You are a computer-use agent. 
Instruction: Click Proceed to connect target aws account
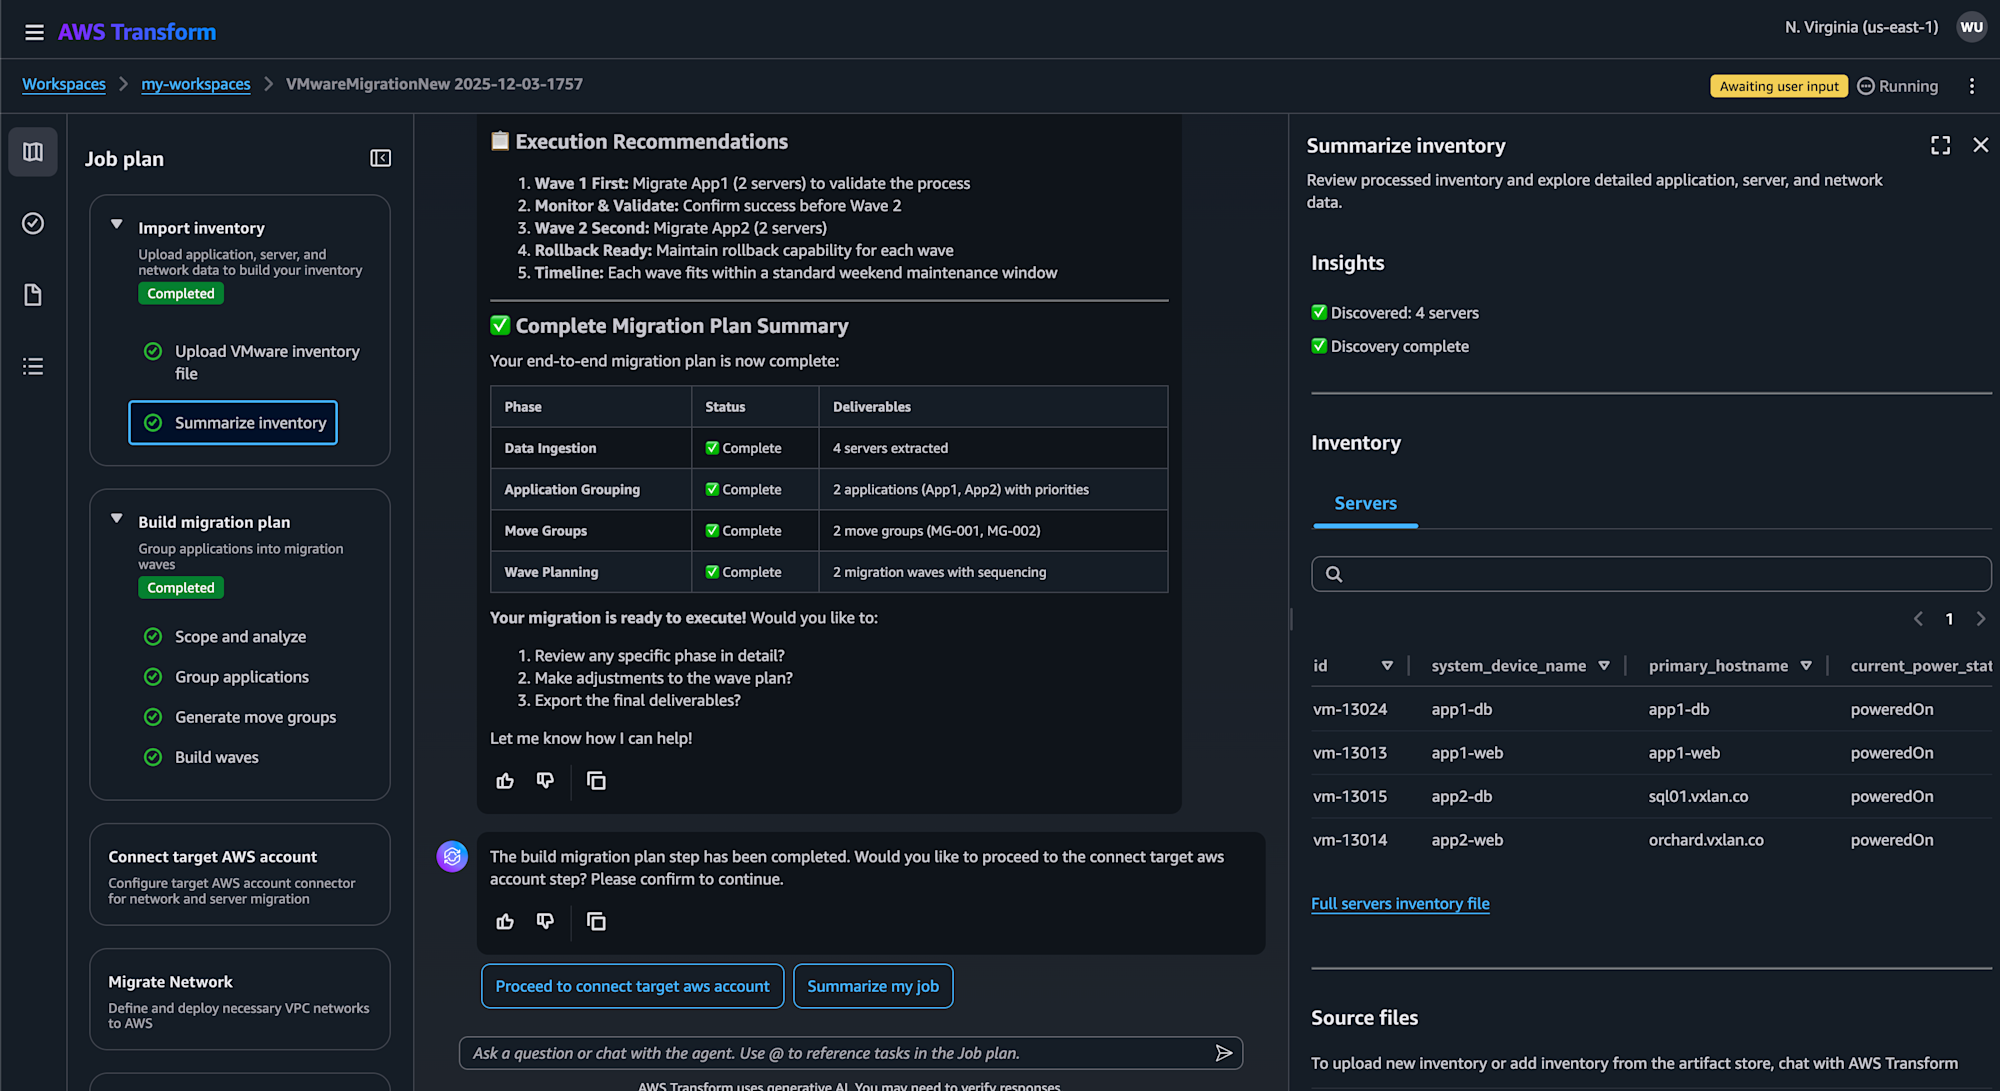pos(632,986)
